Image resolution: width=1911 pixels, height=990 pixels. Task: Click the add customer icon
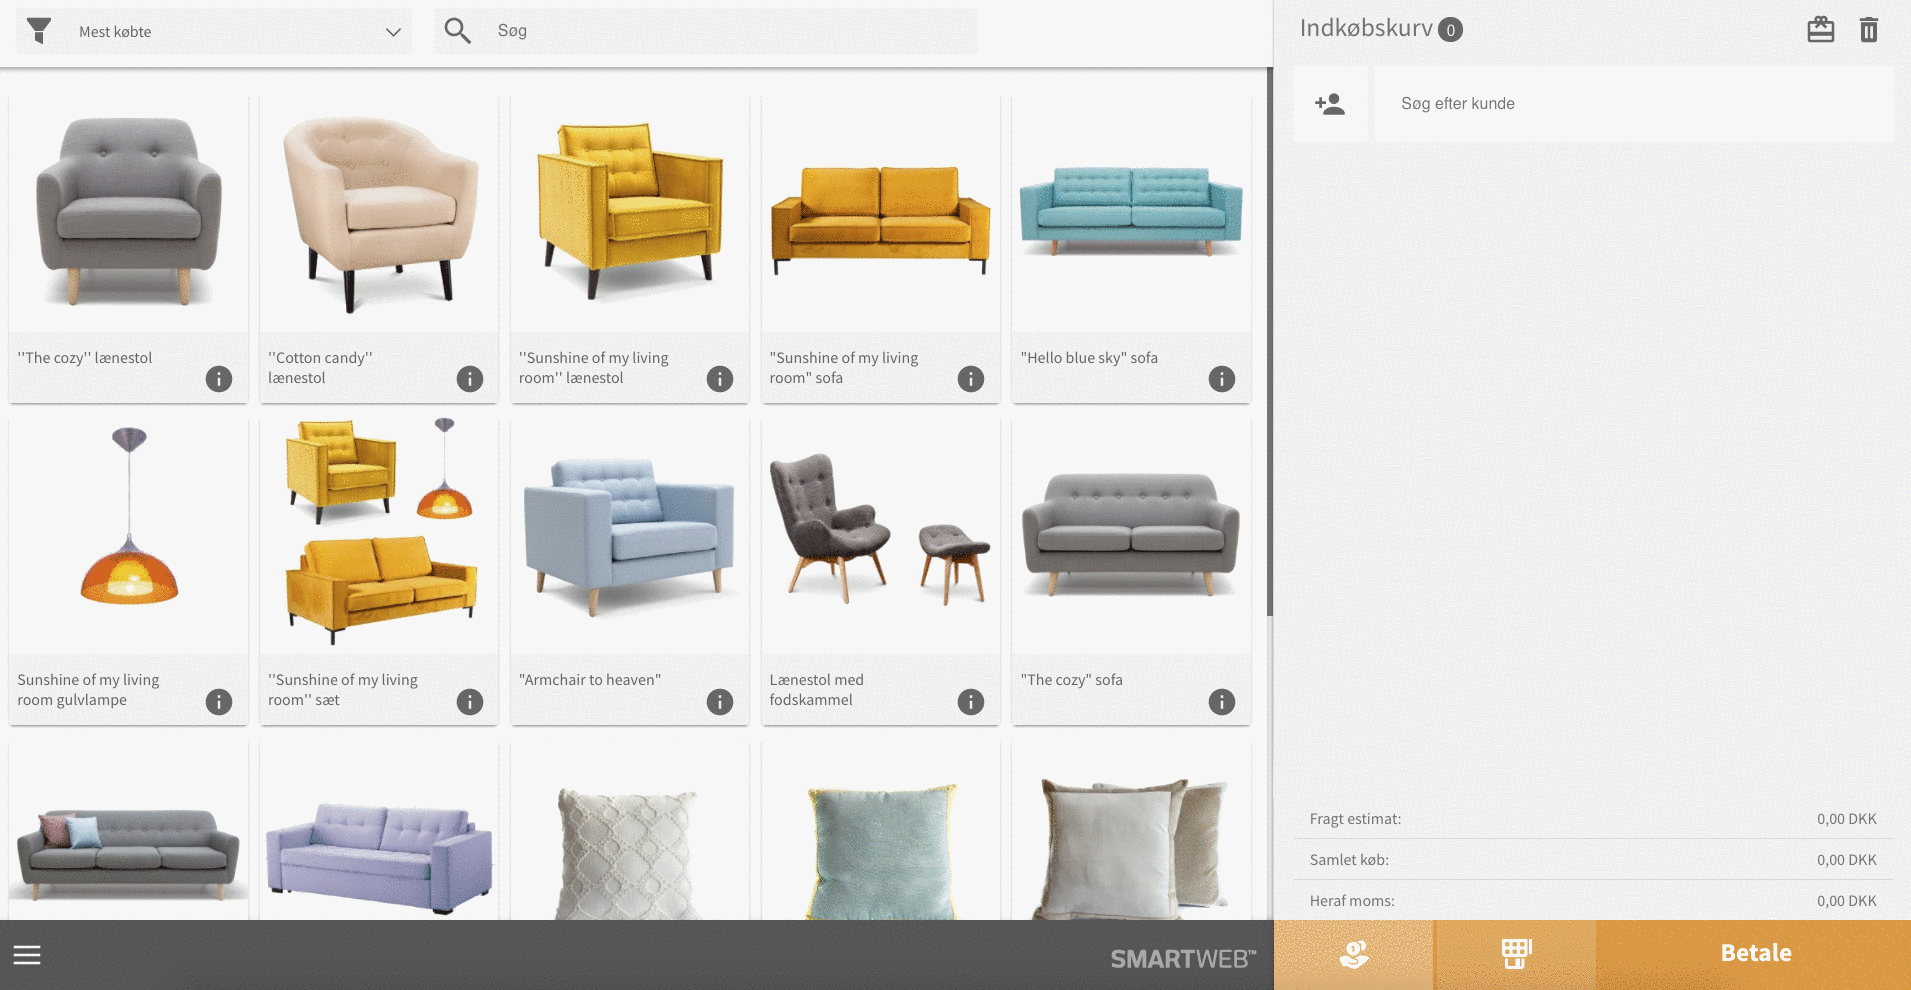(x=1329, y=104)
